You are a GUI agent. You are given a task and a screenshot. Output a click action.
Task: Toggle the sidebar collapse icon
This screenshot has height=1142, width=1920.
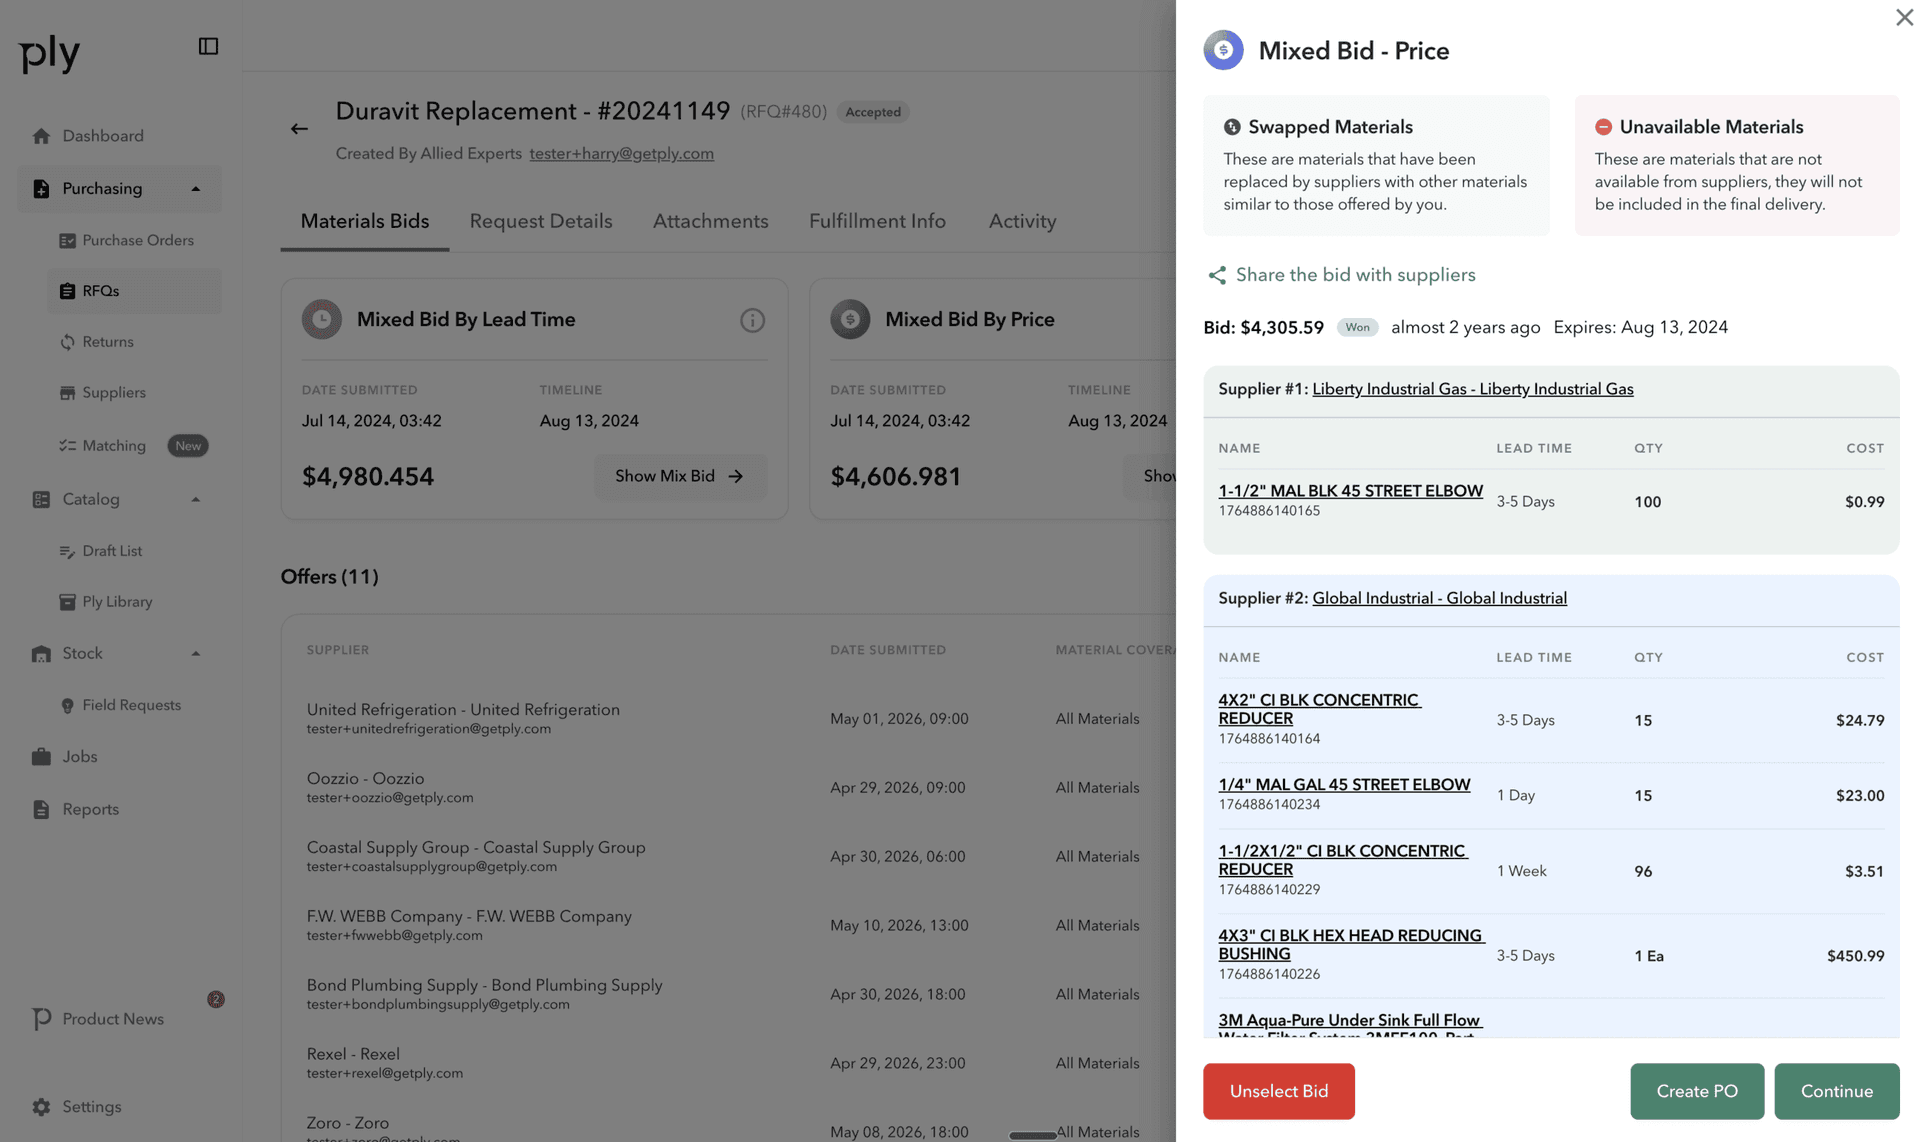[x=208, y=46]
